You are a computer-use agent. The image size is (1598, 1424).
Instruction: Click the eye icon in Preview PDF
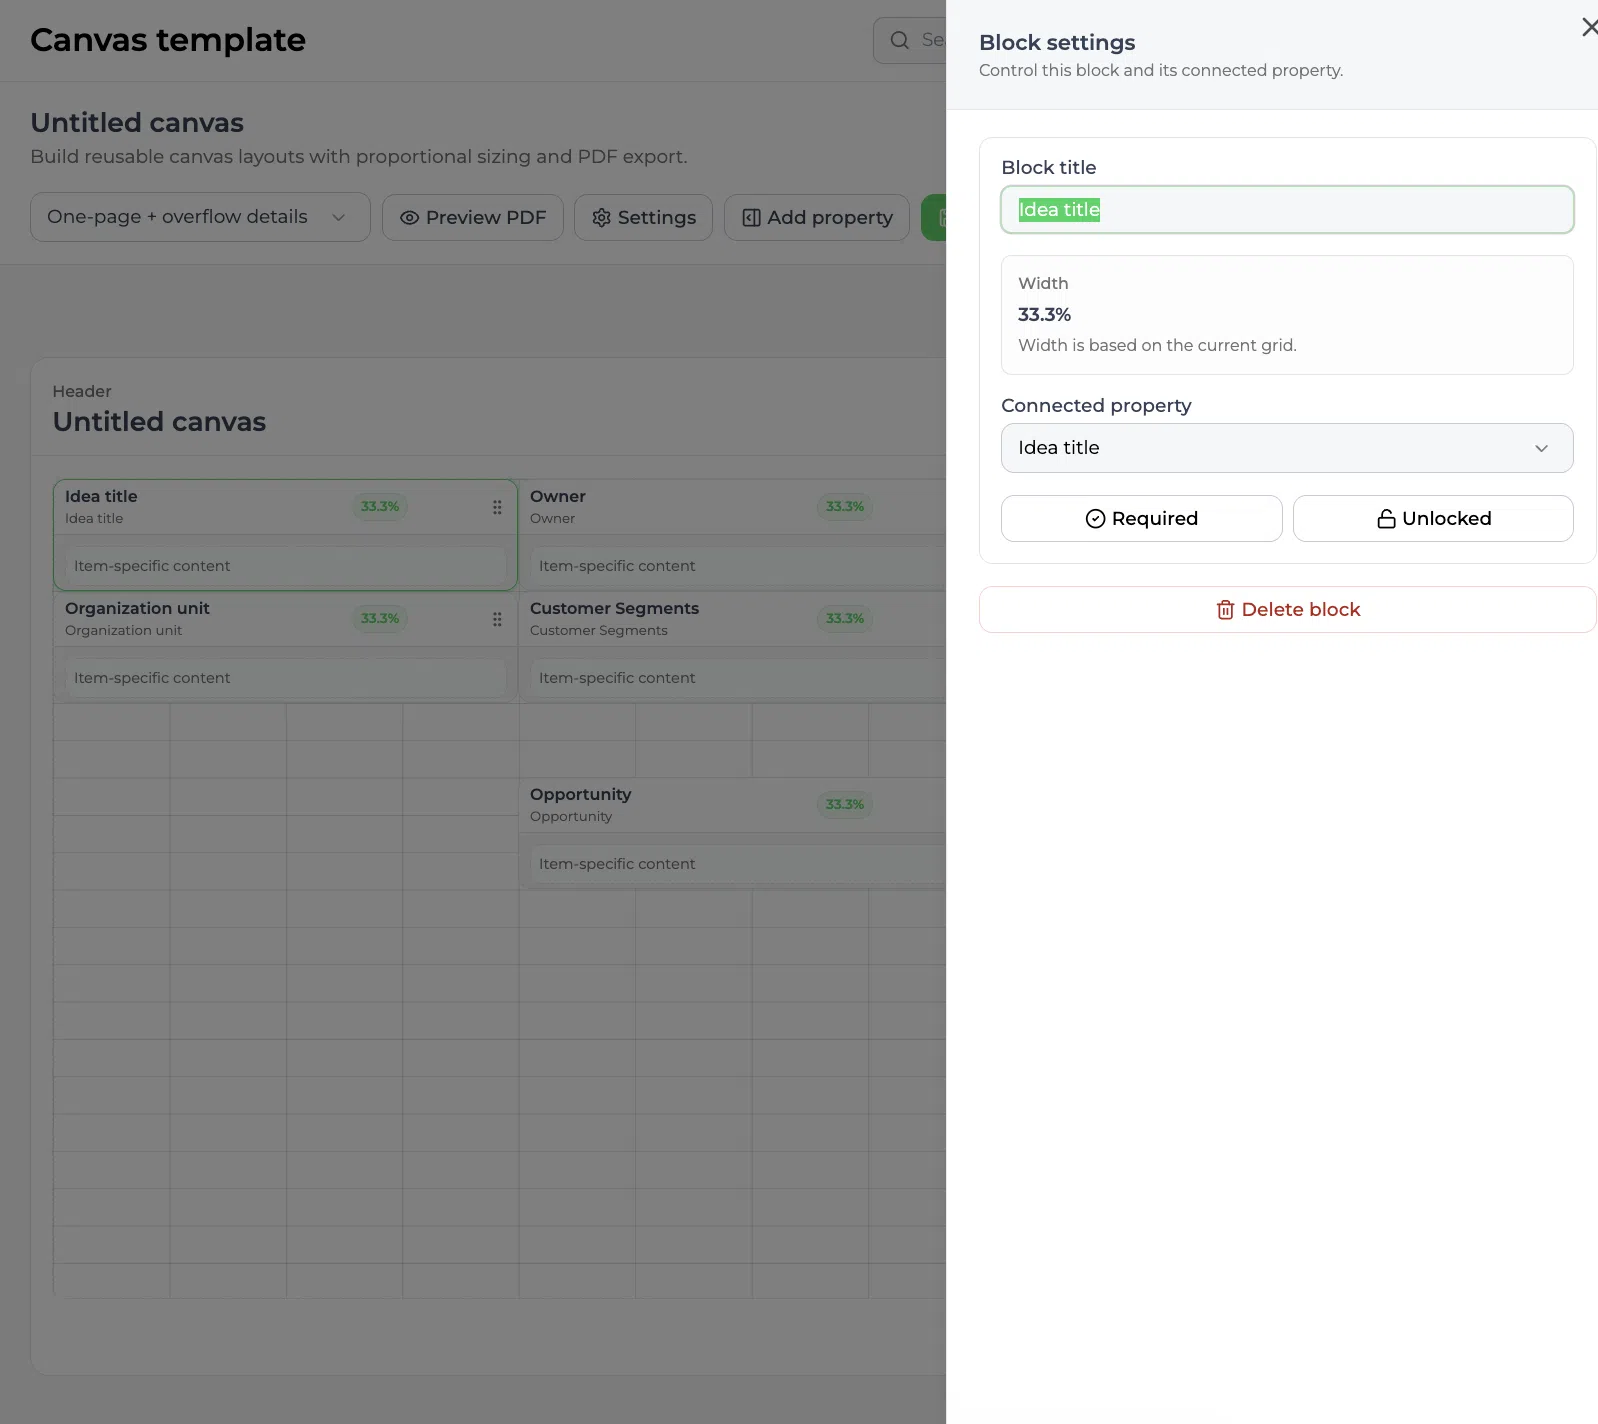[x=409, y=218]
